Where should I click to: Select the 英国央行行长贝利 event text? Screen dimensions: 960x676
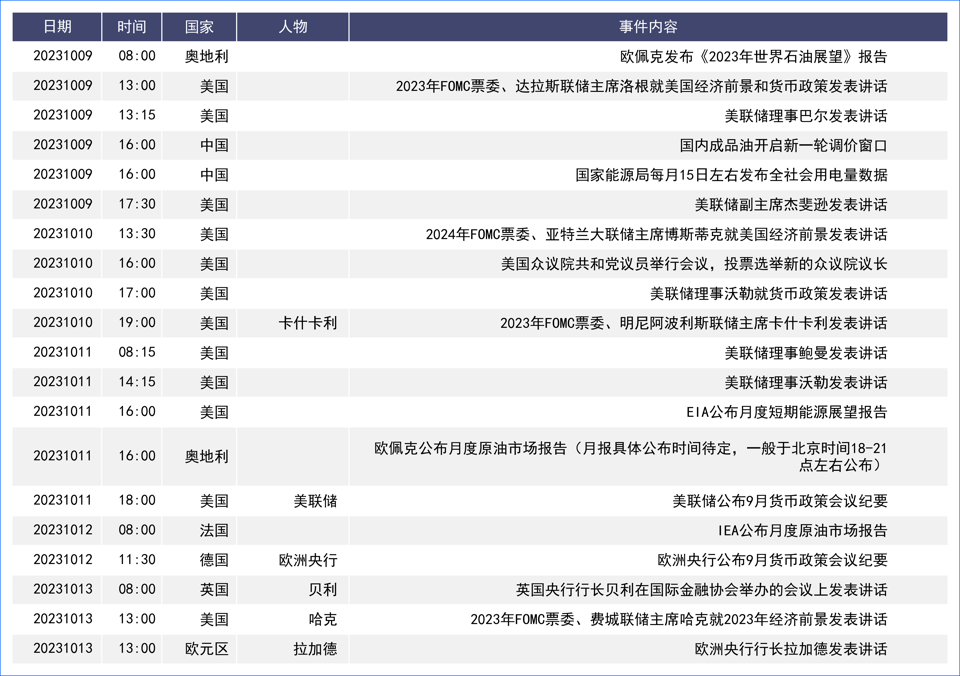tap(701, 590)
